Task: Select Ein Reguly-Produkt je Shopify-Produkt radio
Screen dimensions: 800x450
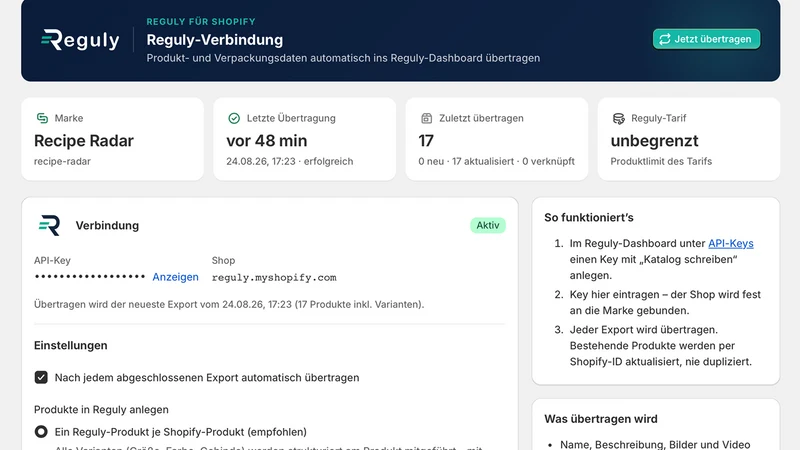Action: coord(41,432)
